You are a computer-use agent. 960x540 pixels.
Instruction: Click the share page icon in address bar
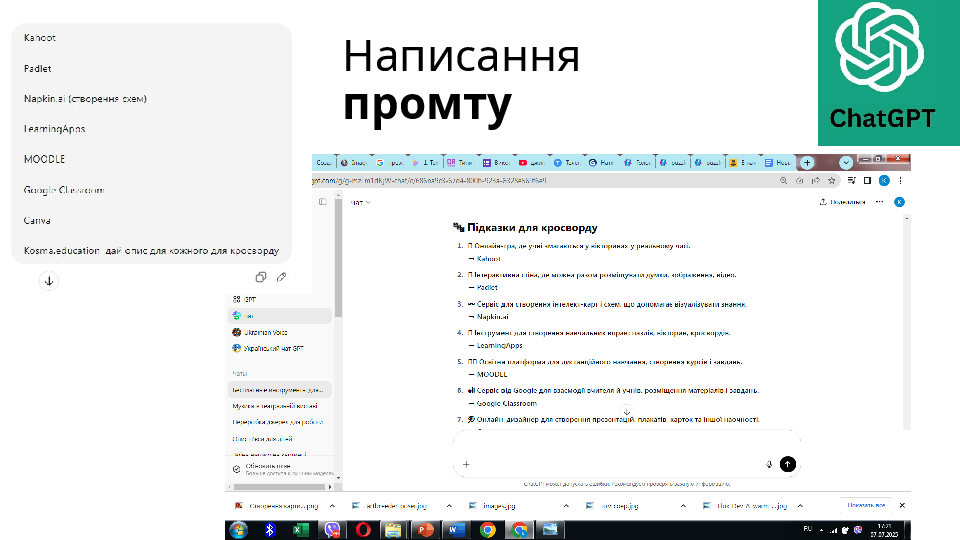(816, 181)
